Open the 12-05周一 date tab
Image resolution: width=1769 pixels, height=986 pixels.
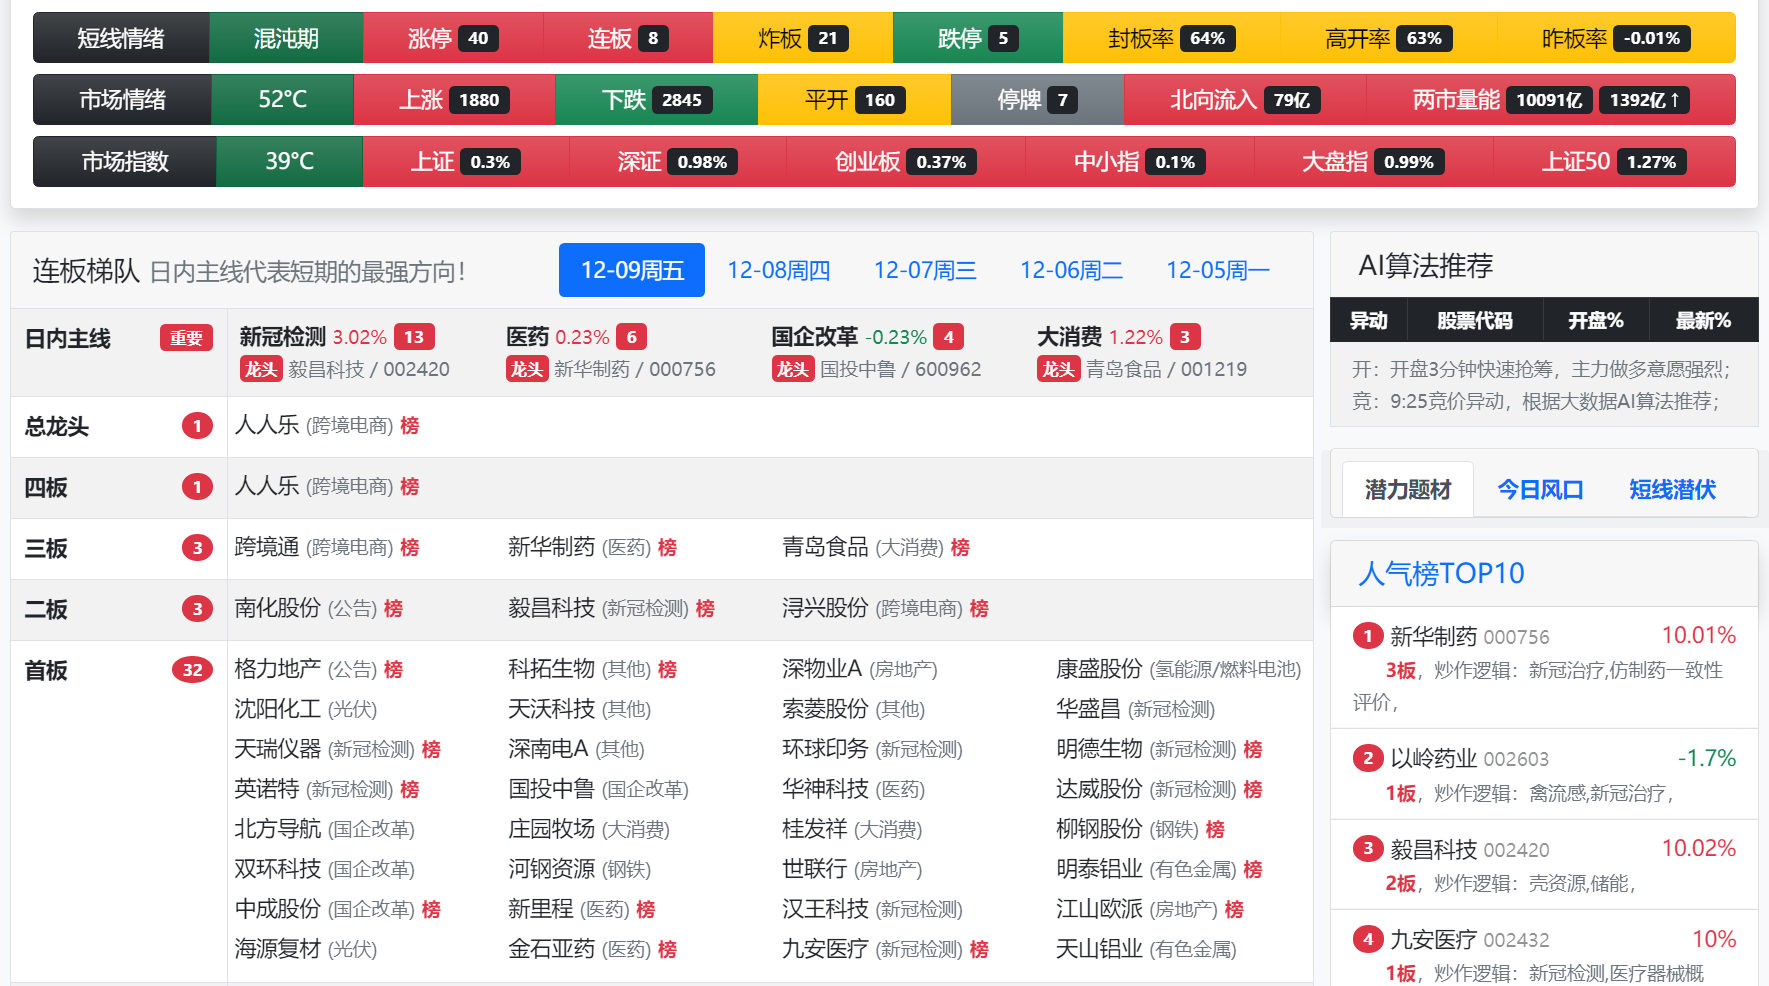coord(1217,270)
